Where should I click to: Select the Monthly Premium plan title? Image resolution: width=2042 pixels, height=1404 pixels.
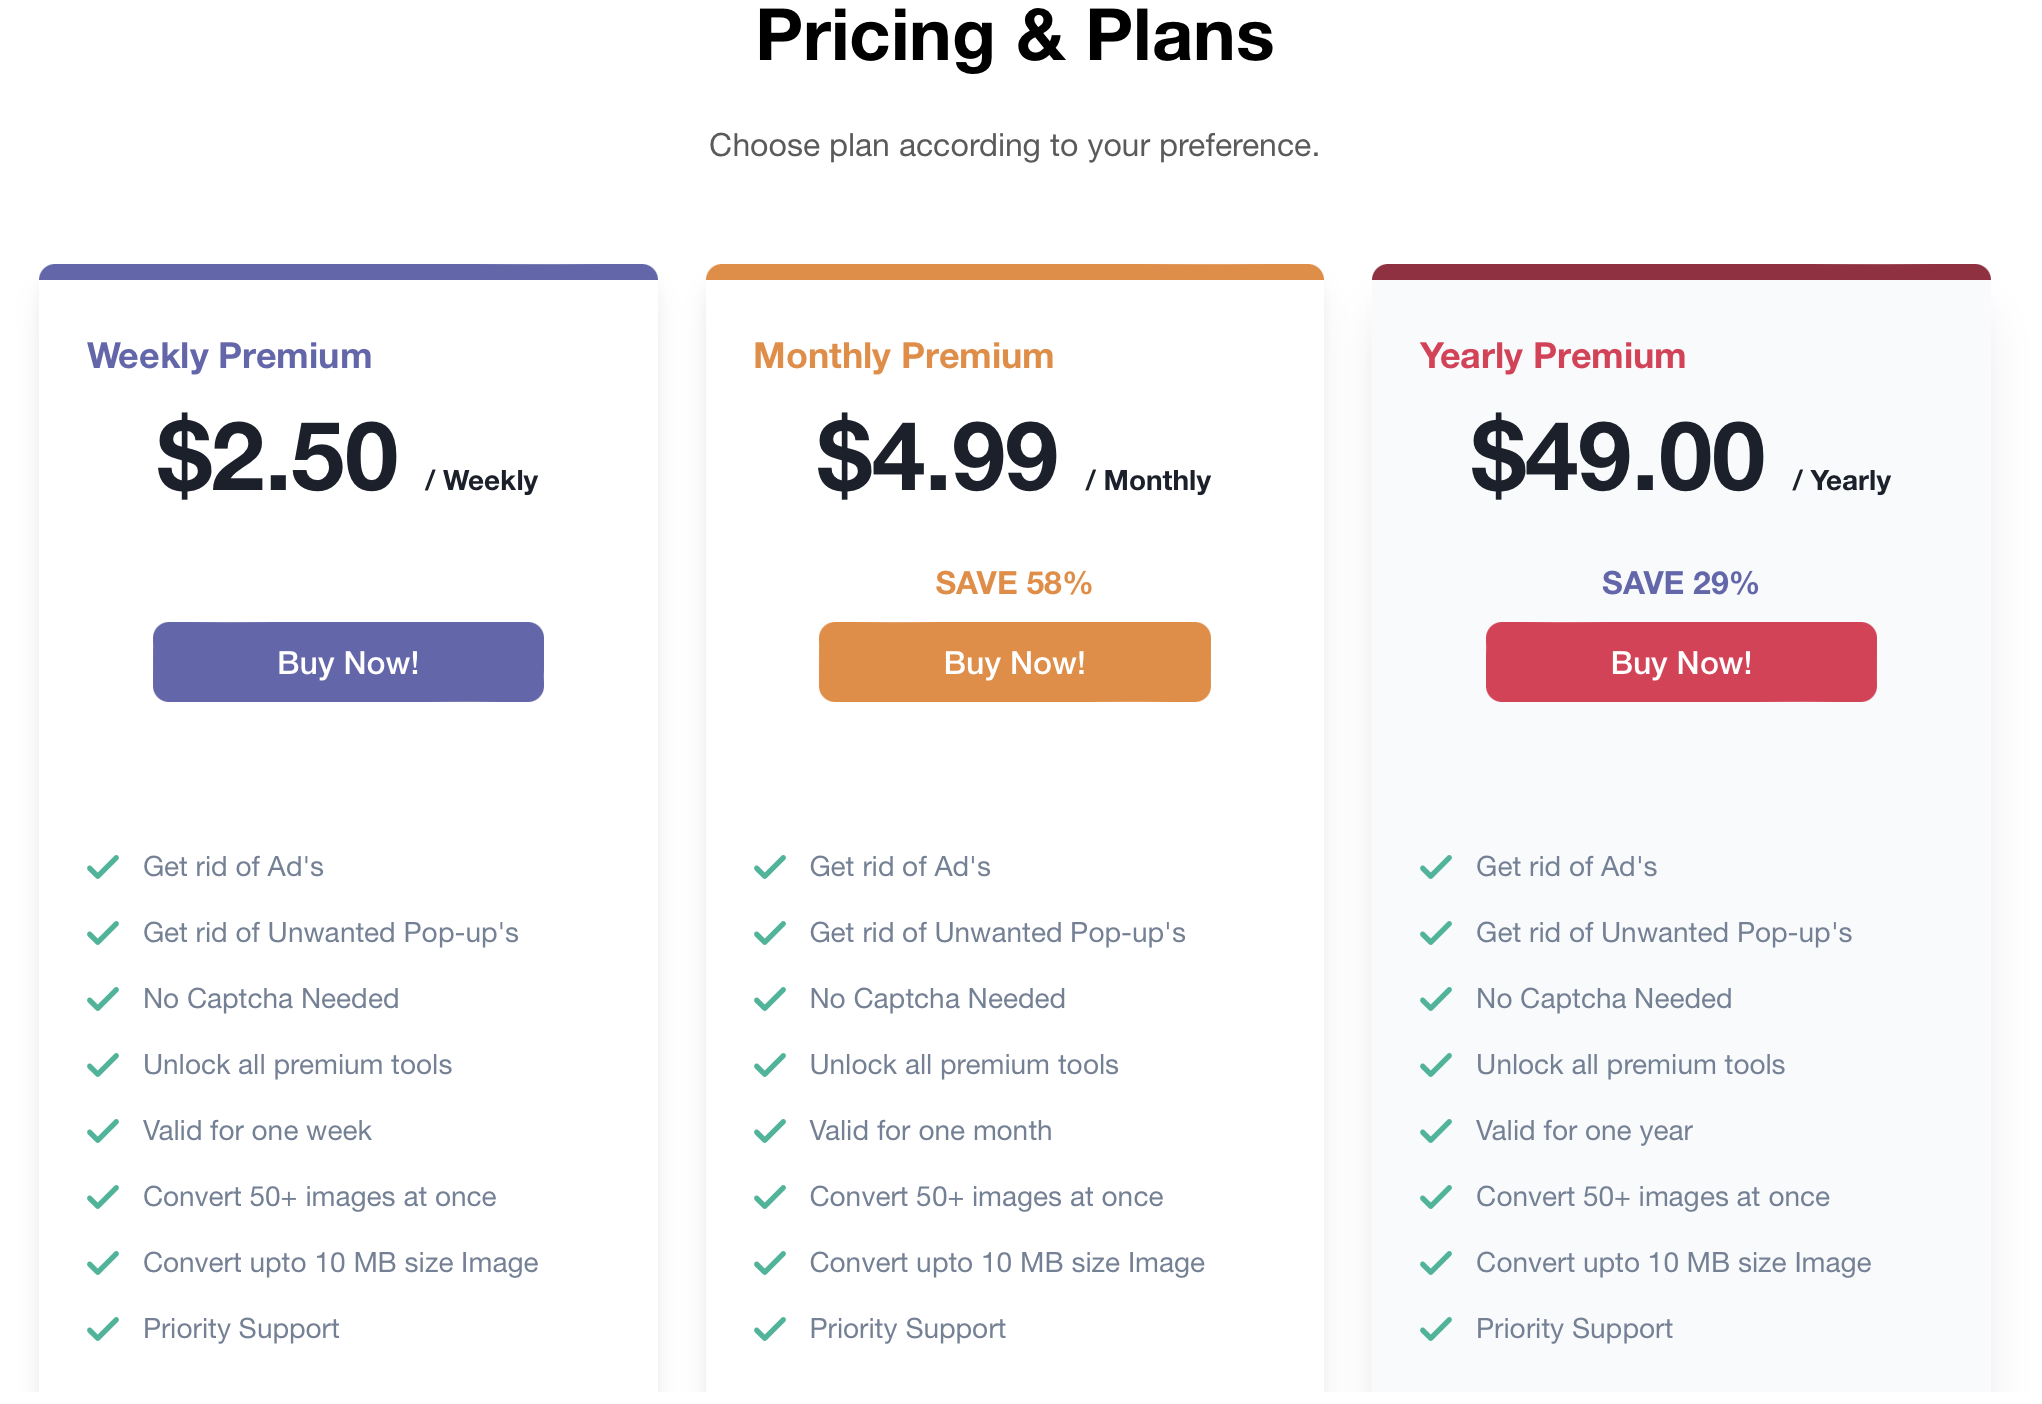[903, 356]
